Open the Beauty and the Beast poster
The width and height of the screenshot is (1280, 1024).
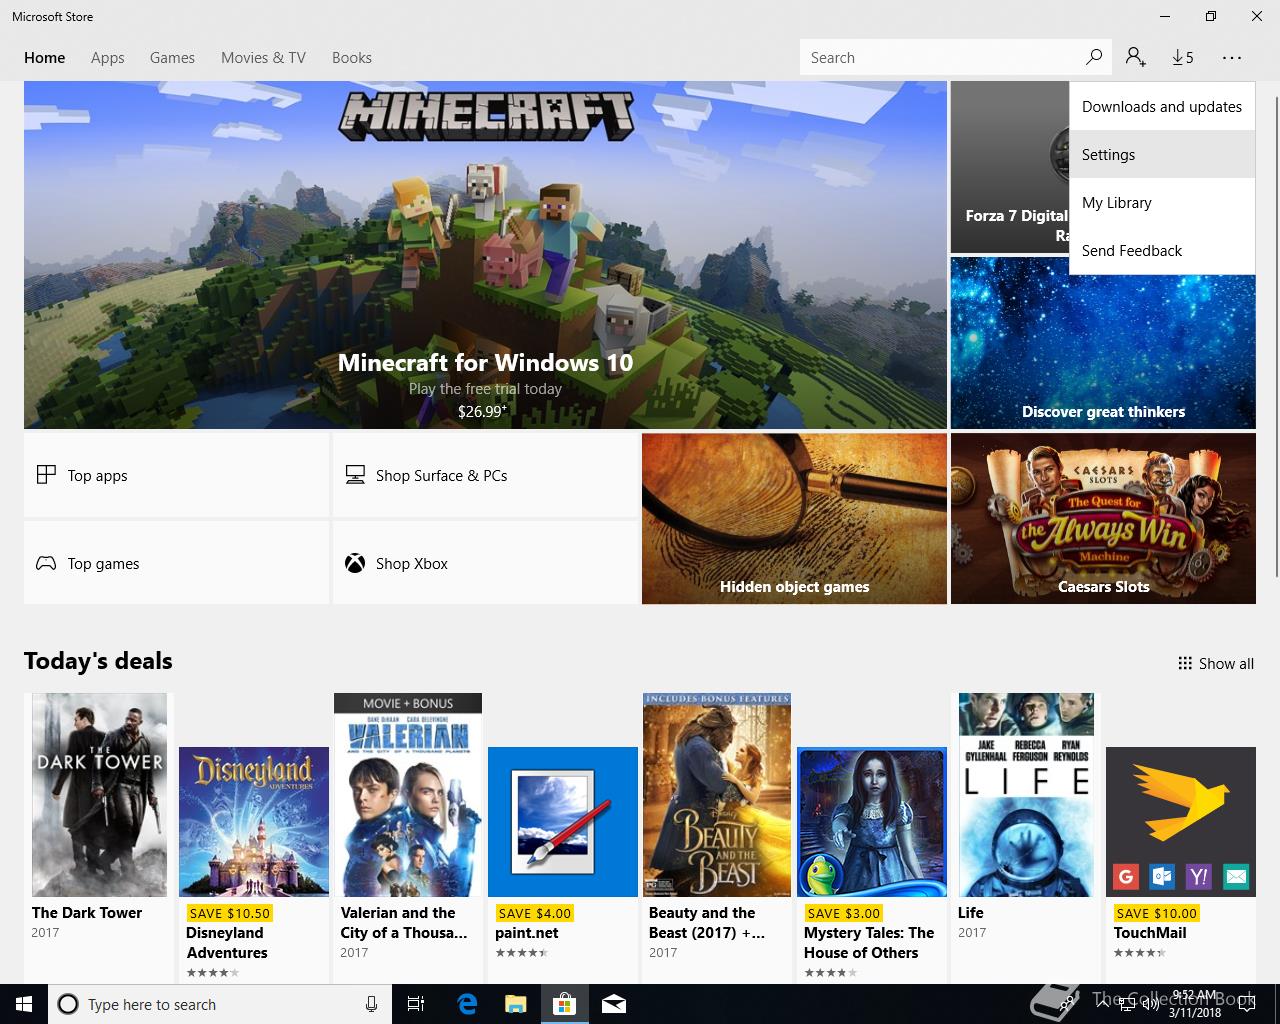click(717, 795)
